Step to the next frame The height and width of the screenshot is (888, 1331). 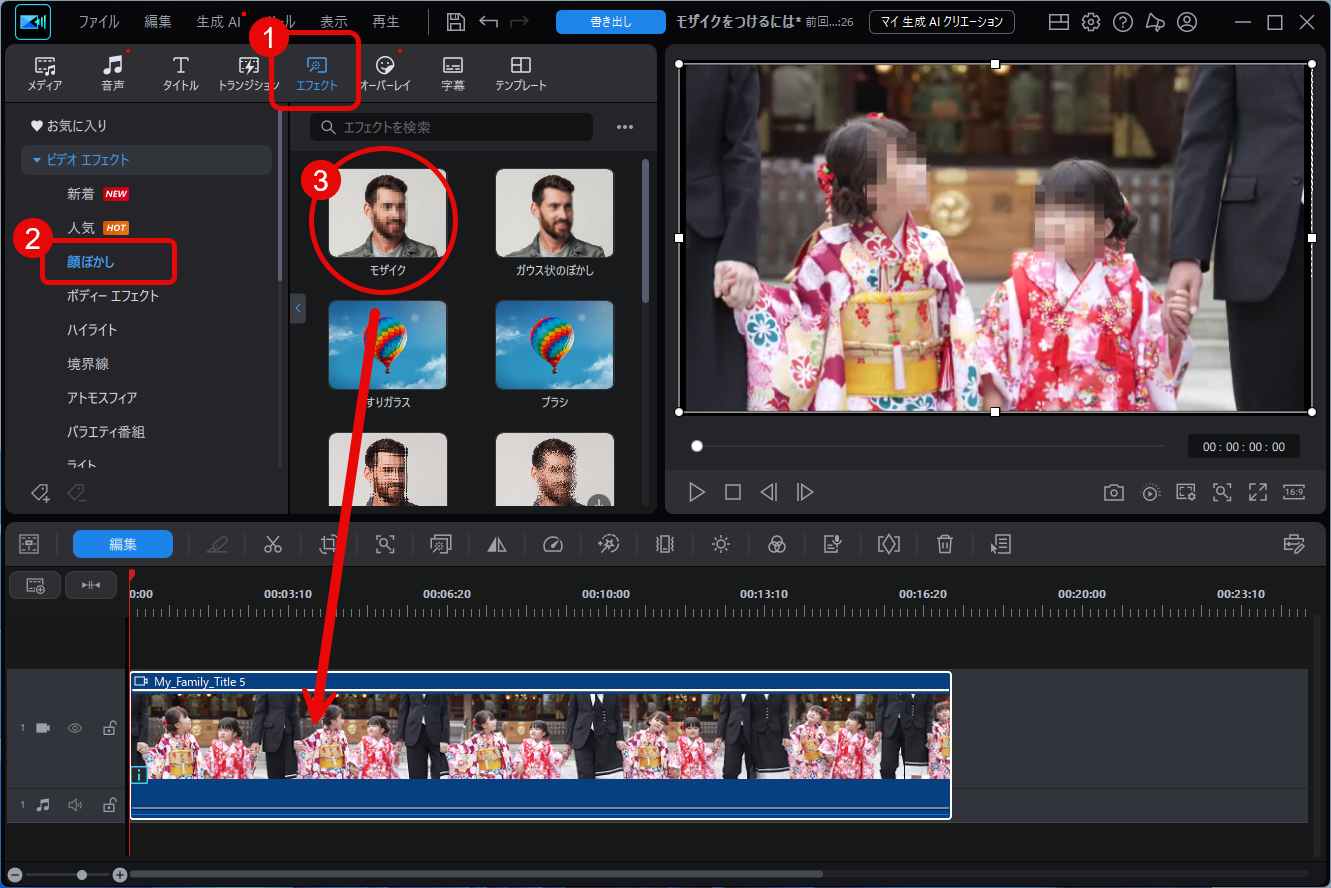pyautogui.click(x=804, y=492)
